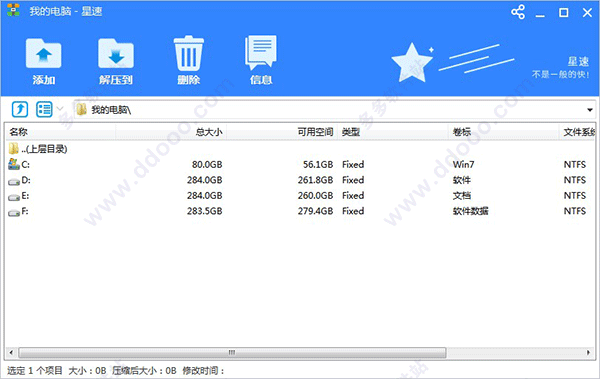Screen dimensions: 600x379
Task: Sort by 总大小 column header
Action: [171, 132]
